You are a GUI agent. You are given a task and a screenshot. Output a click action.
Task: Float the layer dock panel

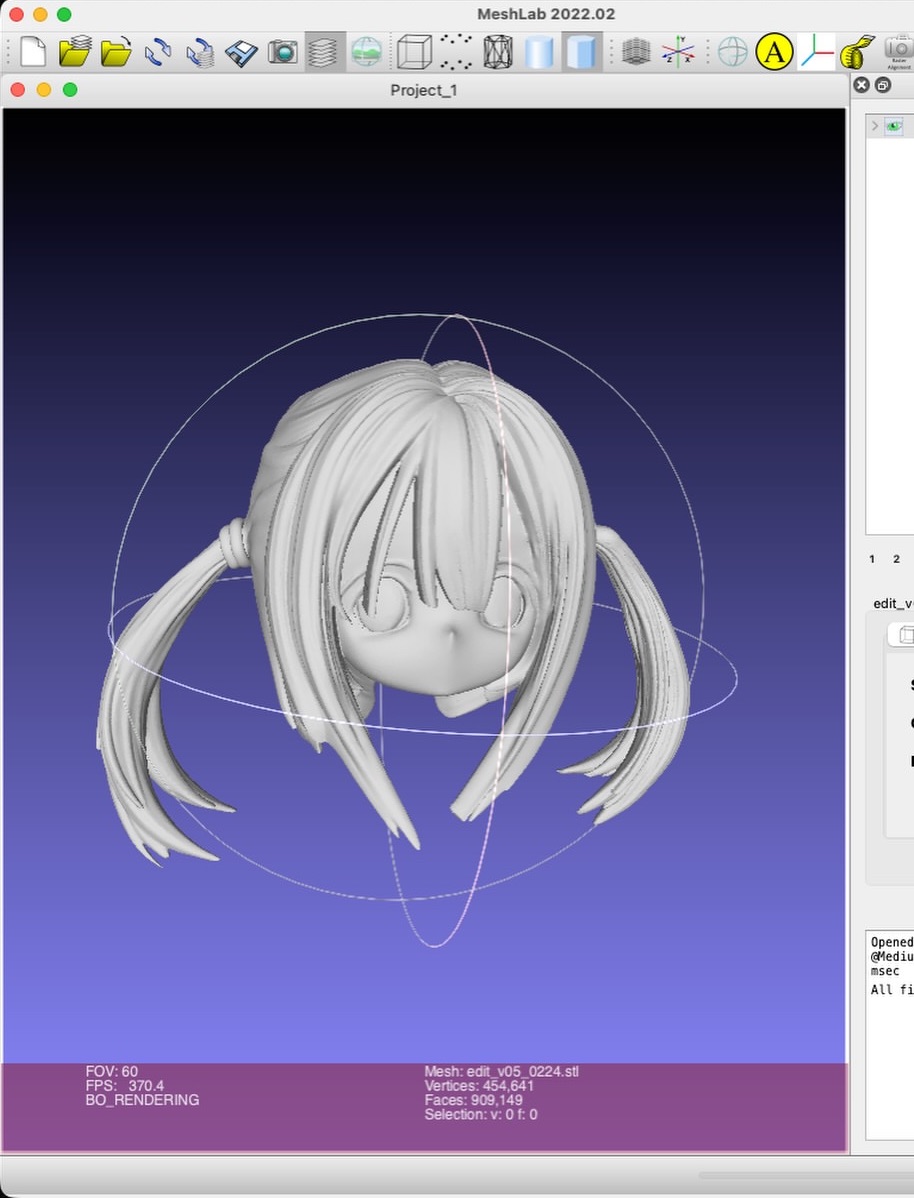coord(883,85)
